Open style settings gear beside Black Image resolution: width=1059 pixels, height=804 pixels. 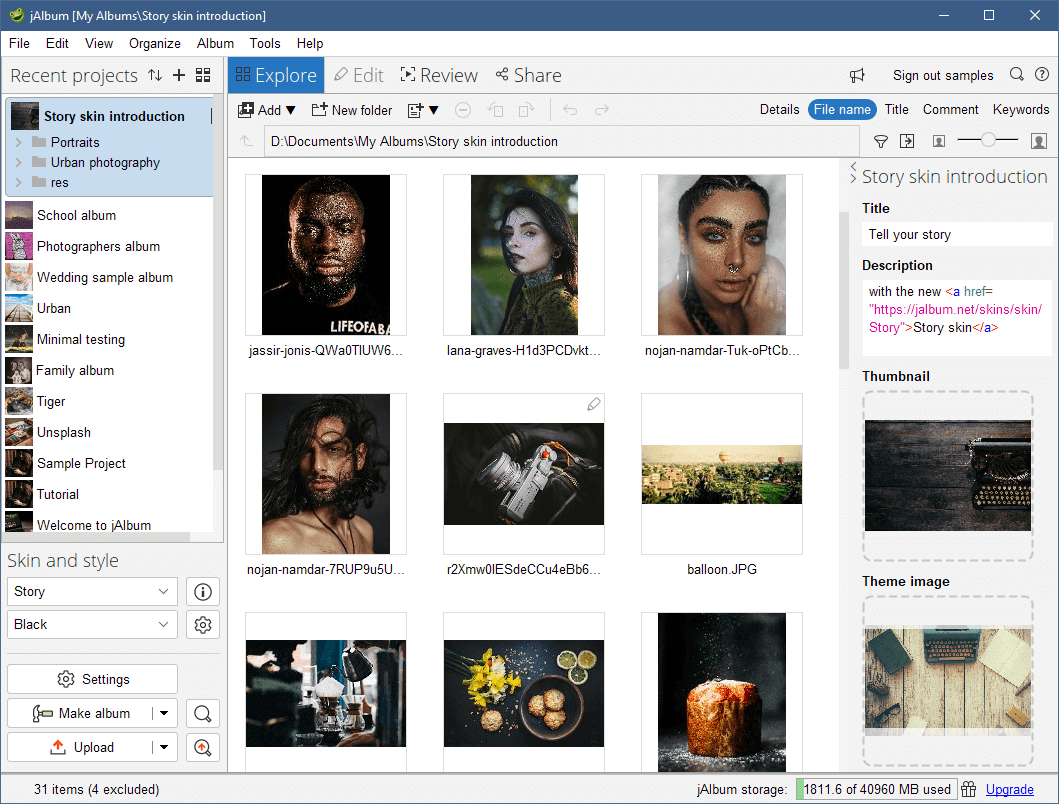pyautogui.click(x=203, y=624)
